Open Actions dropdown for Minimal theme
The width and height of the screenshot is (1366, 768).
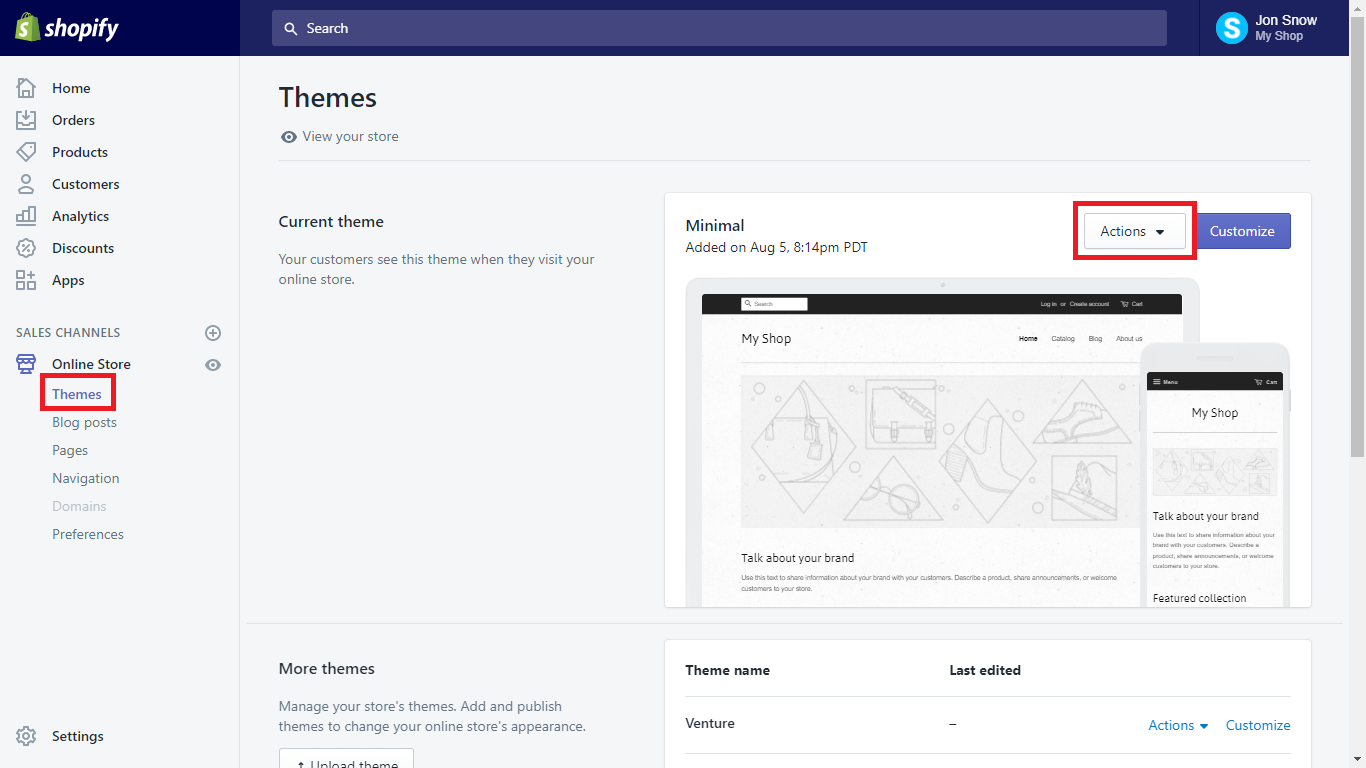(1134, 231)
